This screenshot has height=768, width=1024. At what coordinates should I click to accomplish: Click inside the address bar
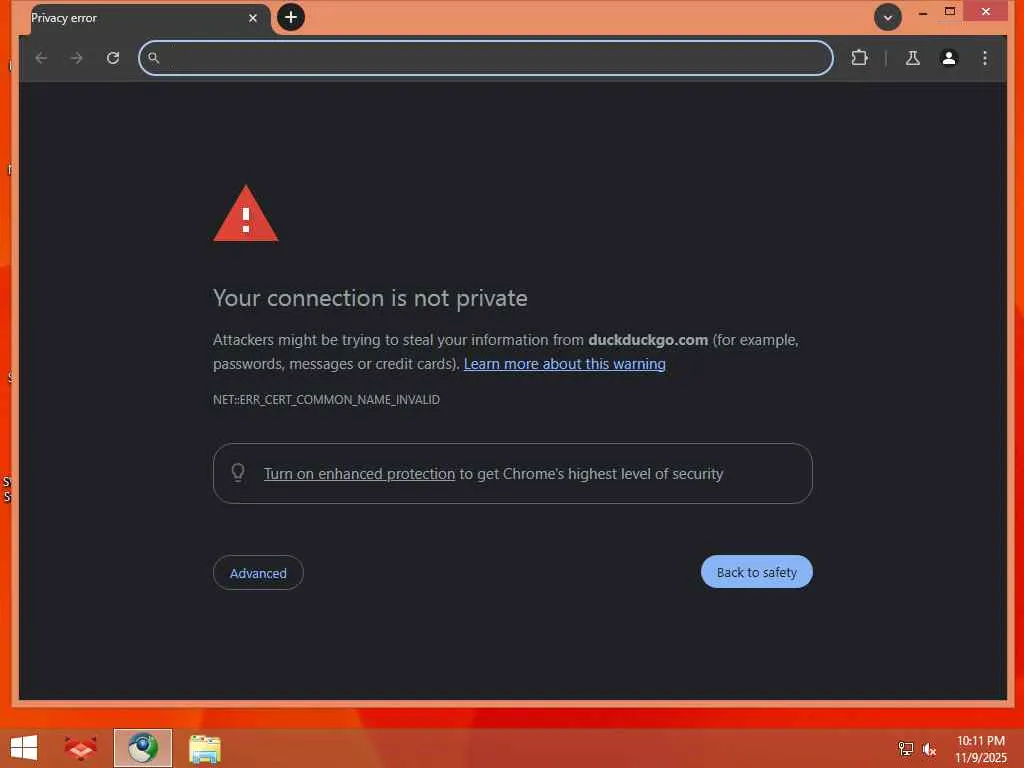pyautogui.click(x=486, y=58)
